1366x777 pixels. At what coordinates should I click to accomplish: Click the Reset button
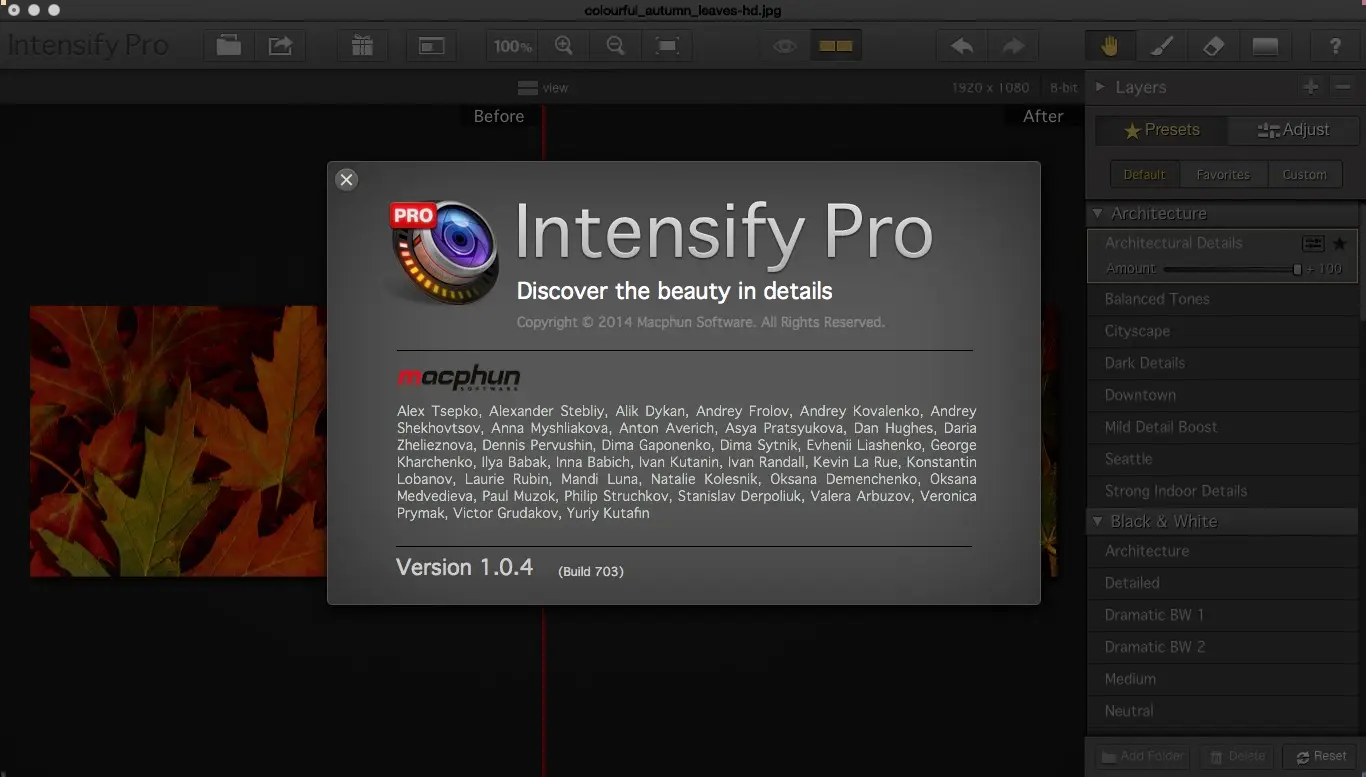click(x=1321, y=757)
